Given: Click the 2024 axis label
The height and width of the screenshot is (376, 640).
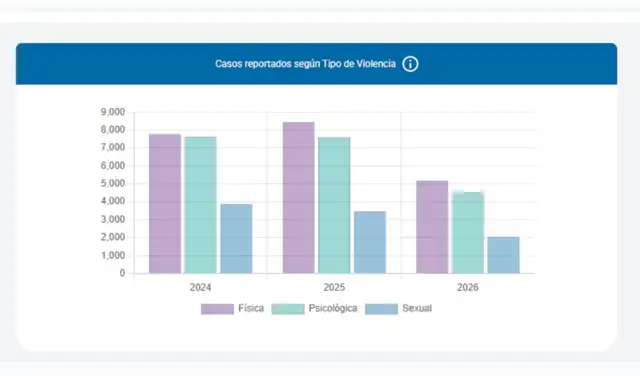Looking at the screenshot, I should [x=200, y=287].
